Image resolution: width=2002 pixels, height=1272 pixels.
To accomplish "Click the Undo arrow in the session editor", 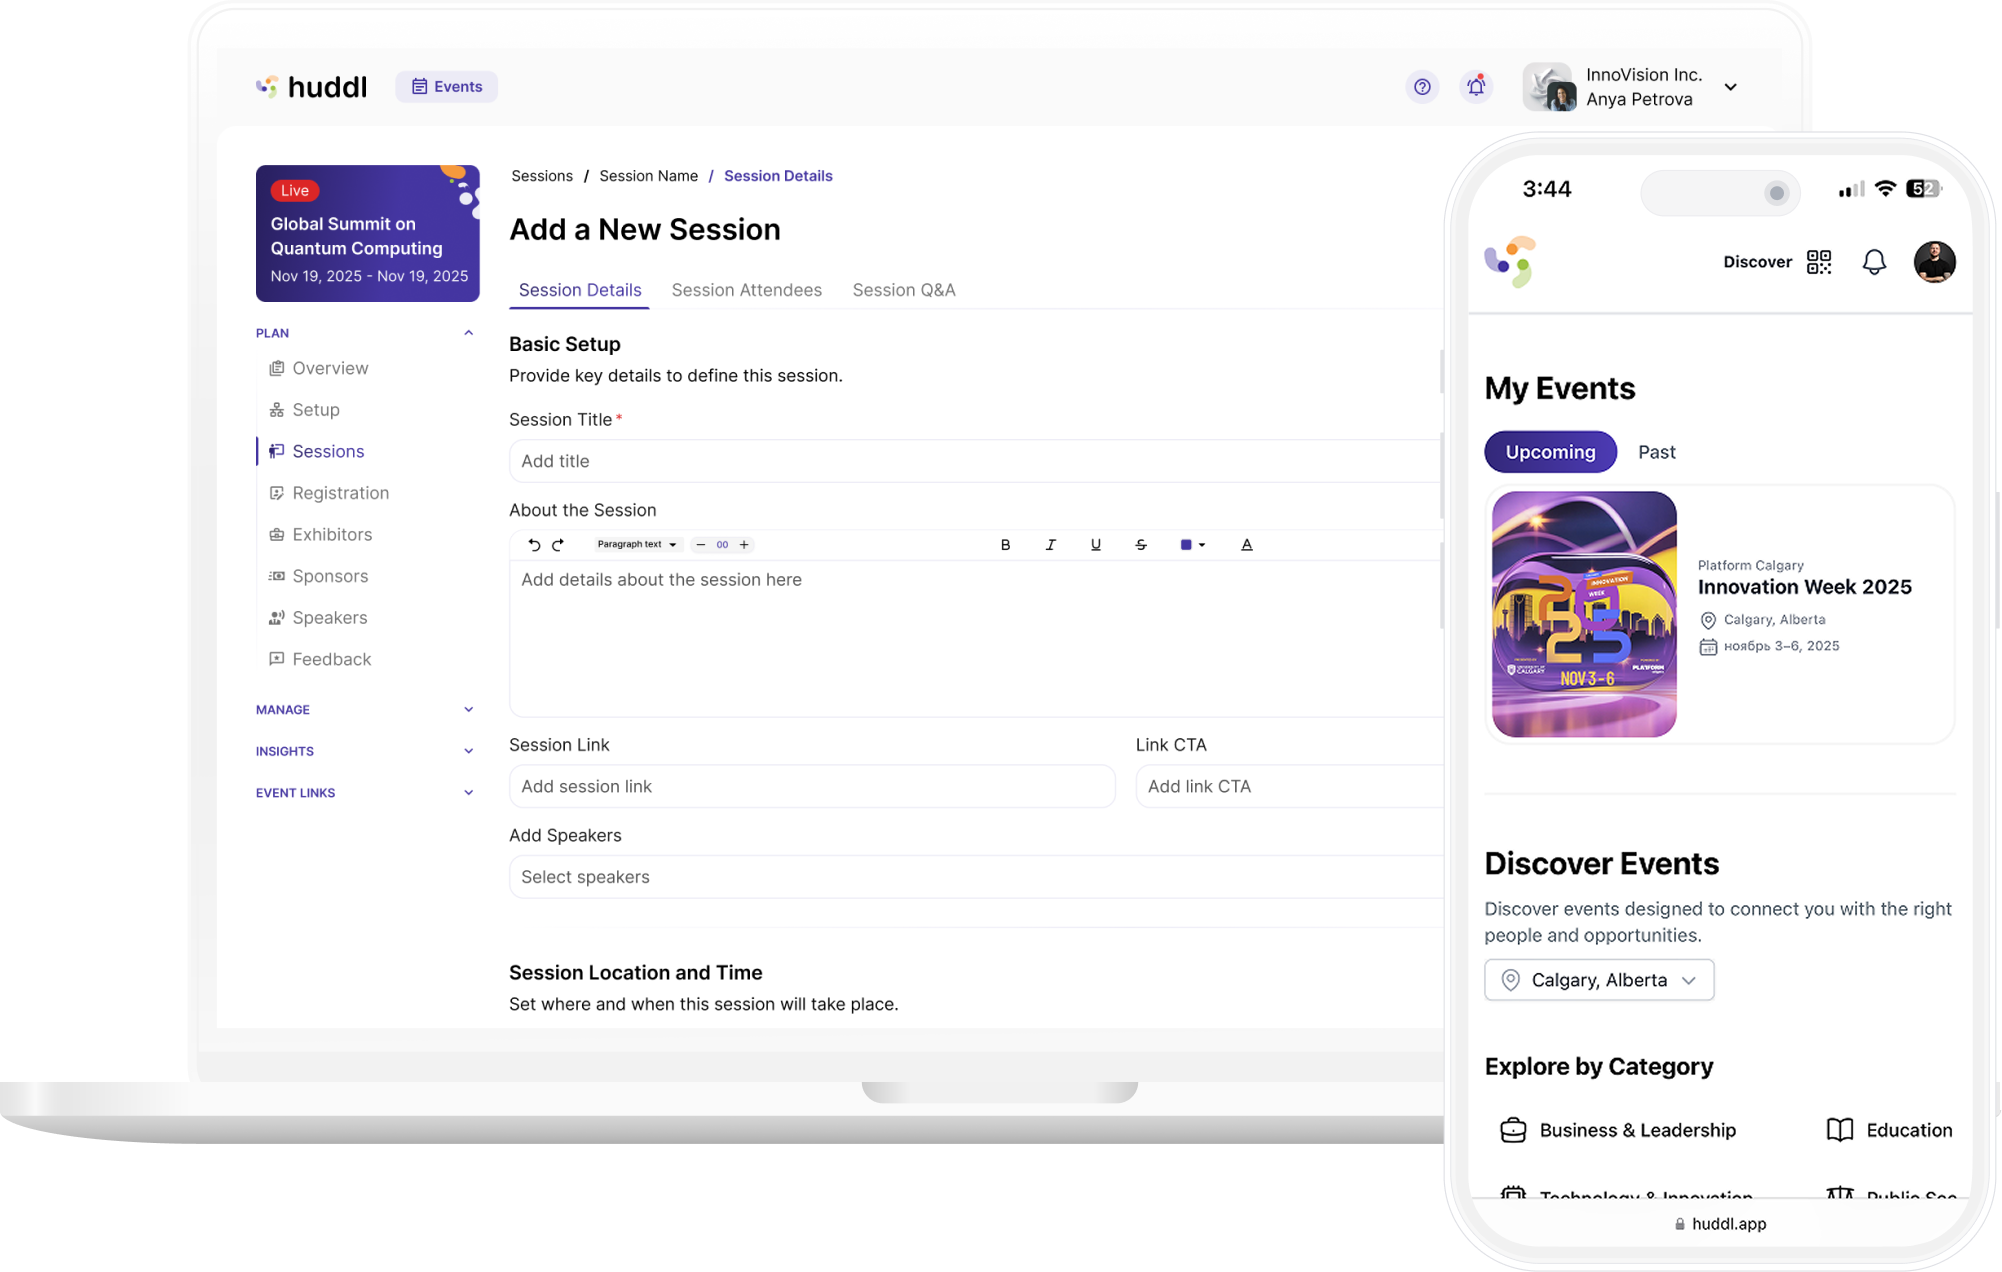I will (x=534, y=544).
